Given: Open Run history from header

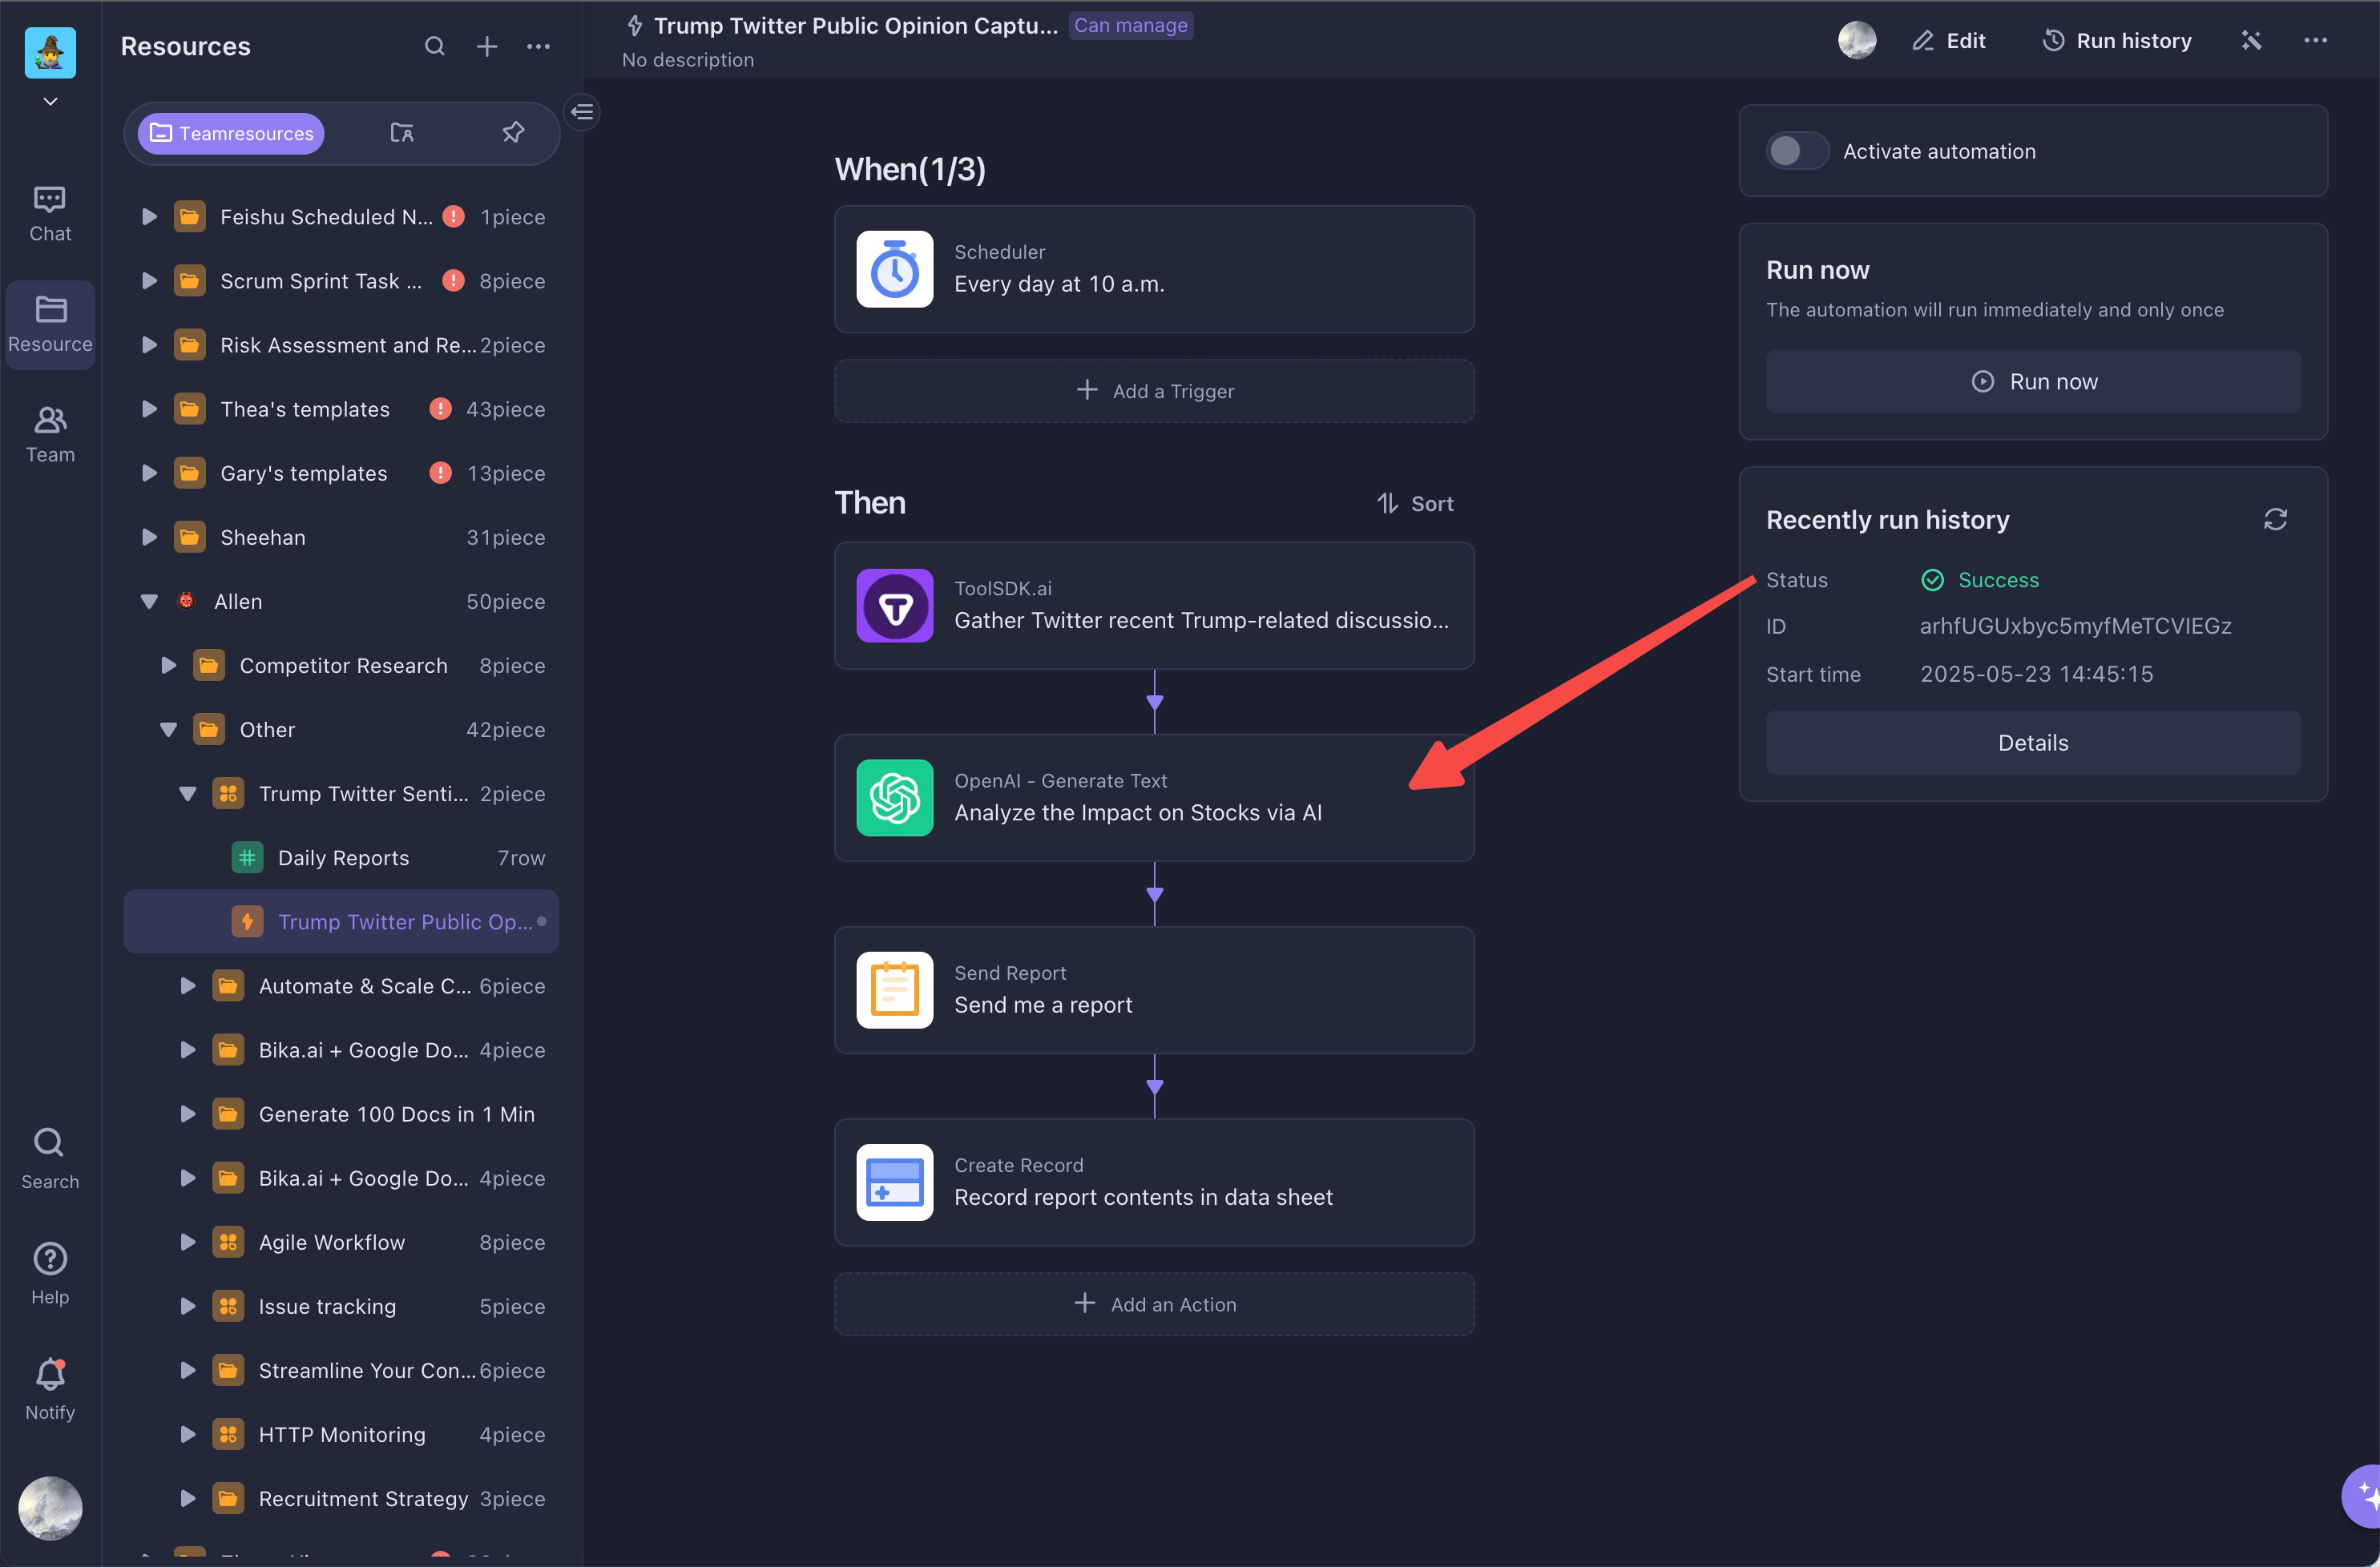Looking at the screenshot, I should click(2116, 41).
